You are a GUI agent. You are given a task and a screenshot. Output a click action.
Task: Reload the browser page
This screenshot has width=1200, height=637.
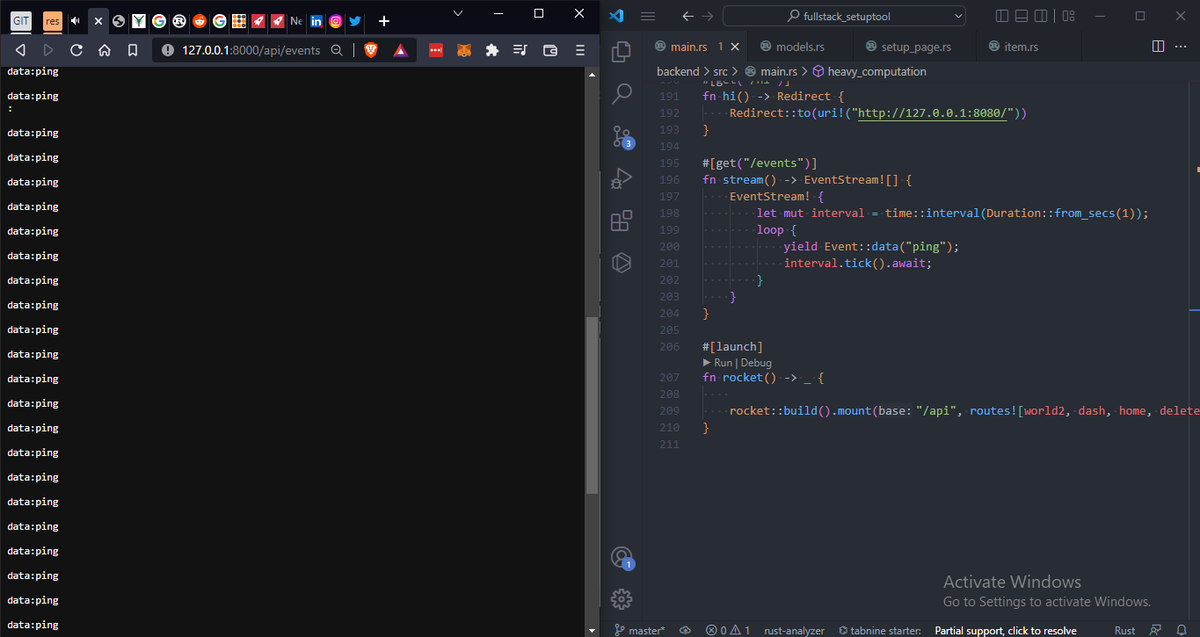click(x=76, y=50)
